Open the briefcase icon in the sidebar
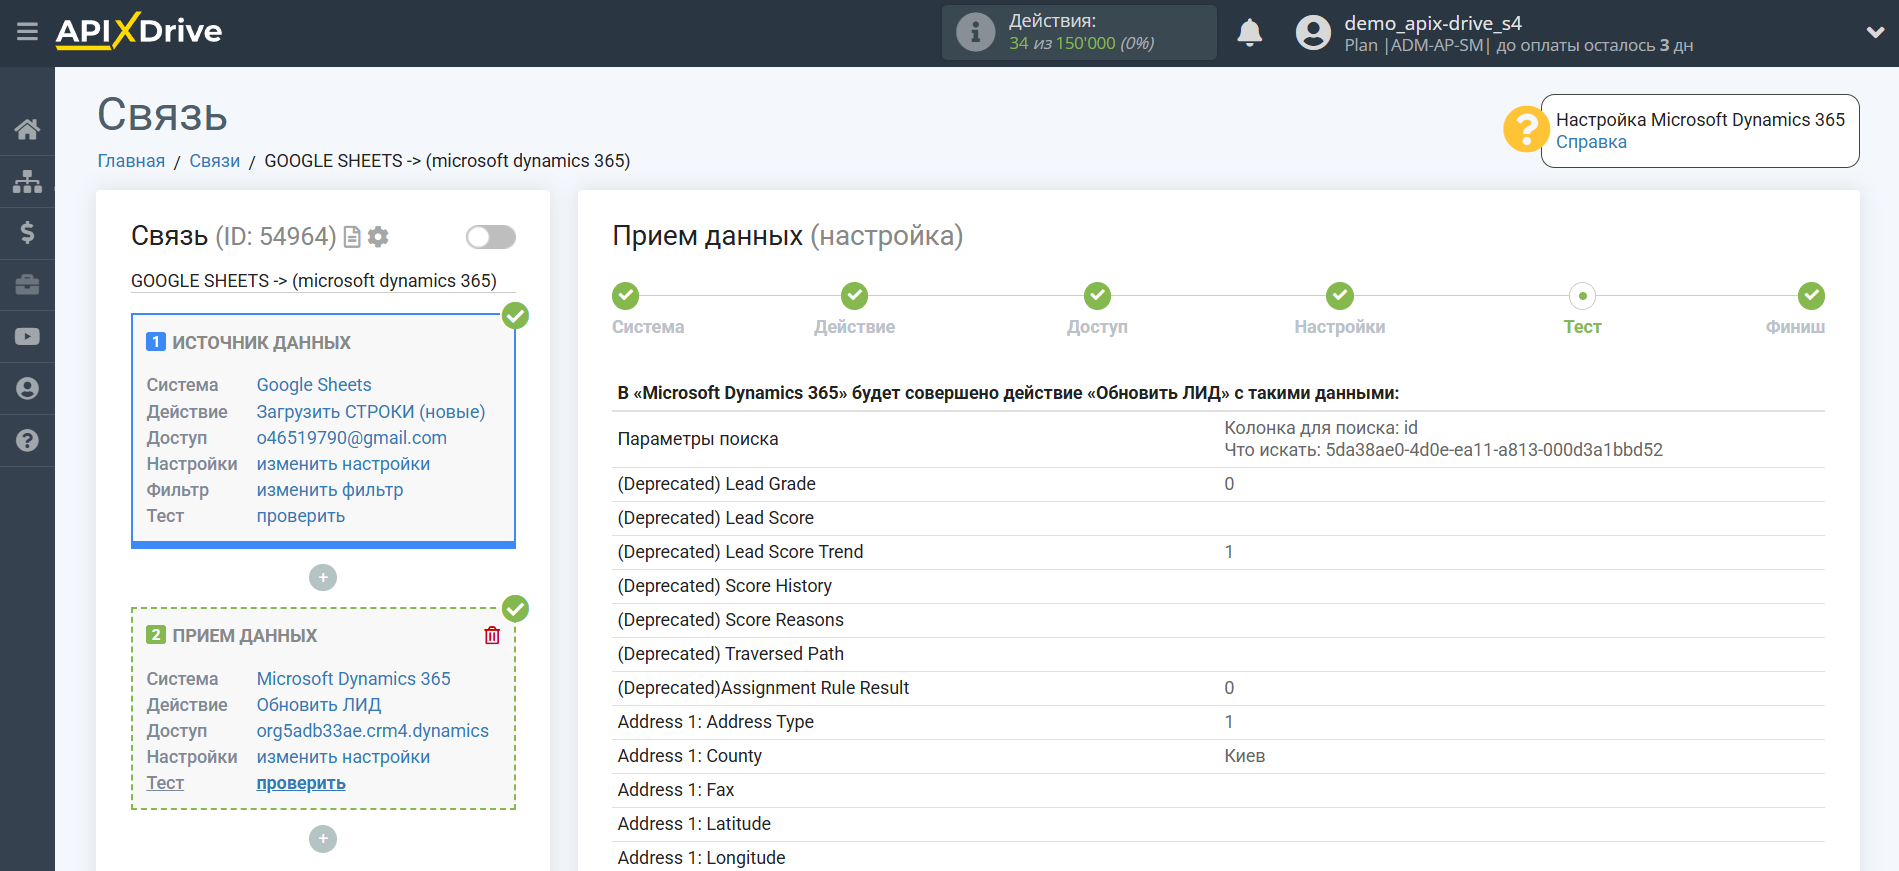Image resolution: width=1899 pixels, height=871 pixels. pos(27,285)
